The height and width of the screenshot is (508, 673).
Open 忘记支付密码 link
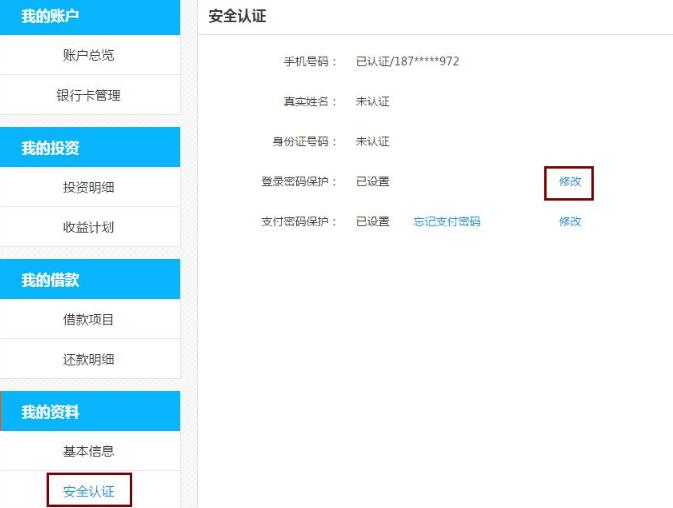tap(447, 221)
